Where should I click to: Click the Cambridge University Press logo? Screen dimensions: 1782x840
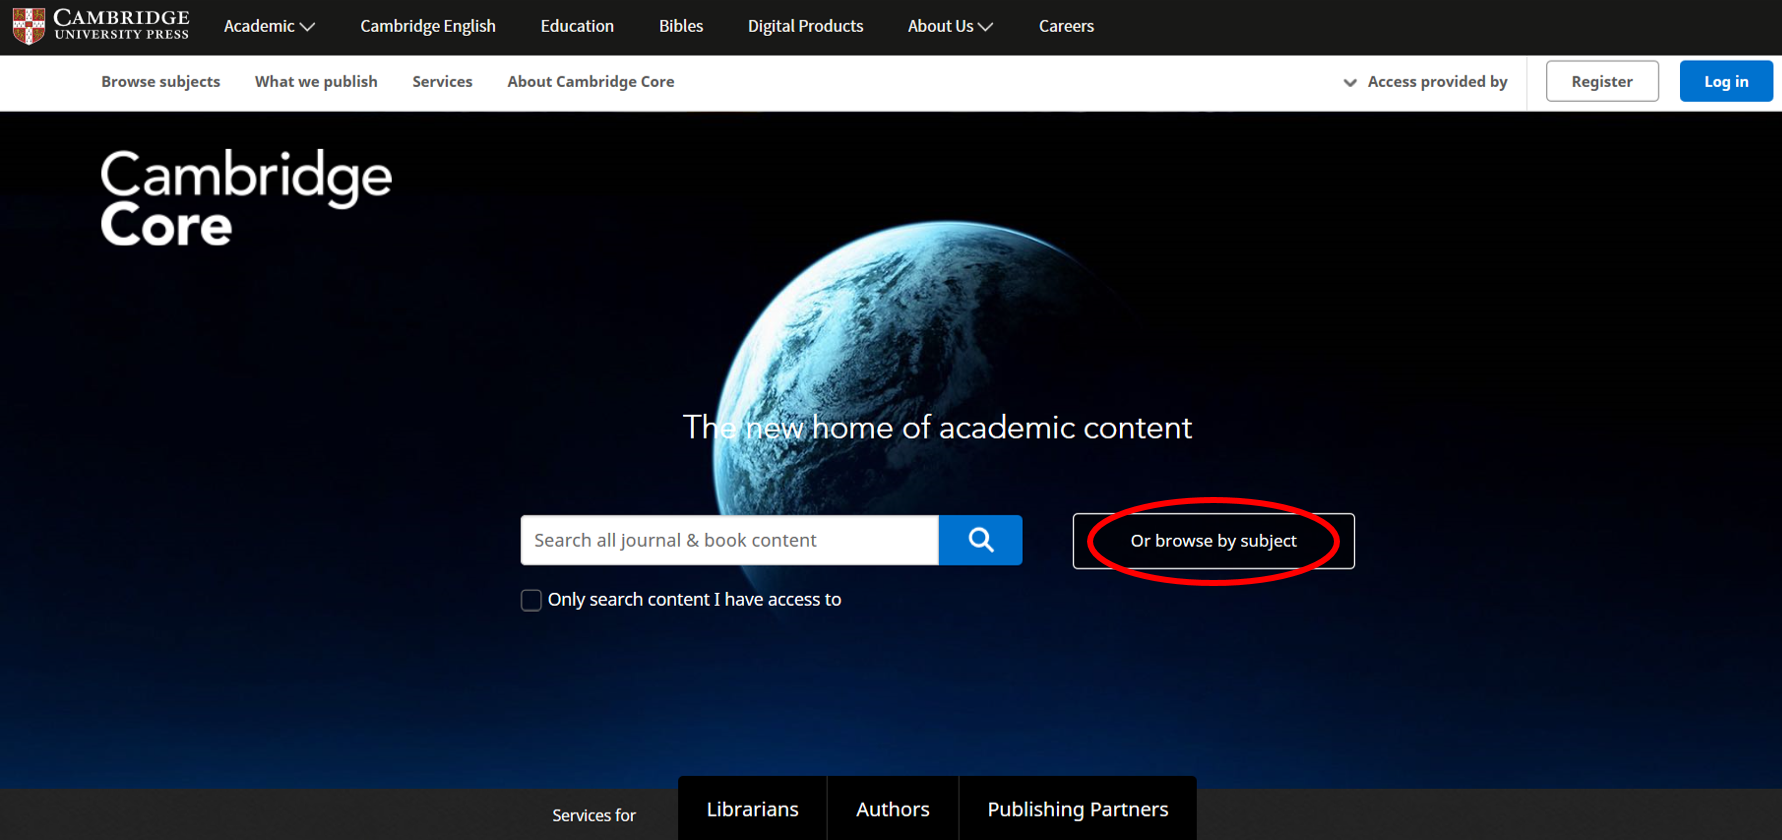click(100, 26)
